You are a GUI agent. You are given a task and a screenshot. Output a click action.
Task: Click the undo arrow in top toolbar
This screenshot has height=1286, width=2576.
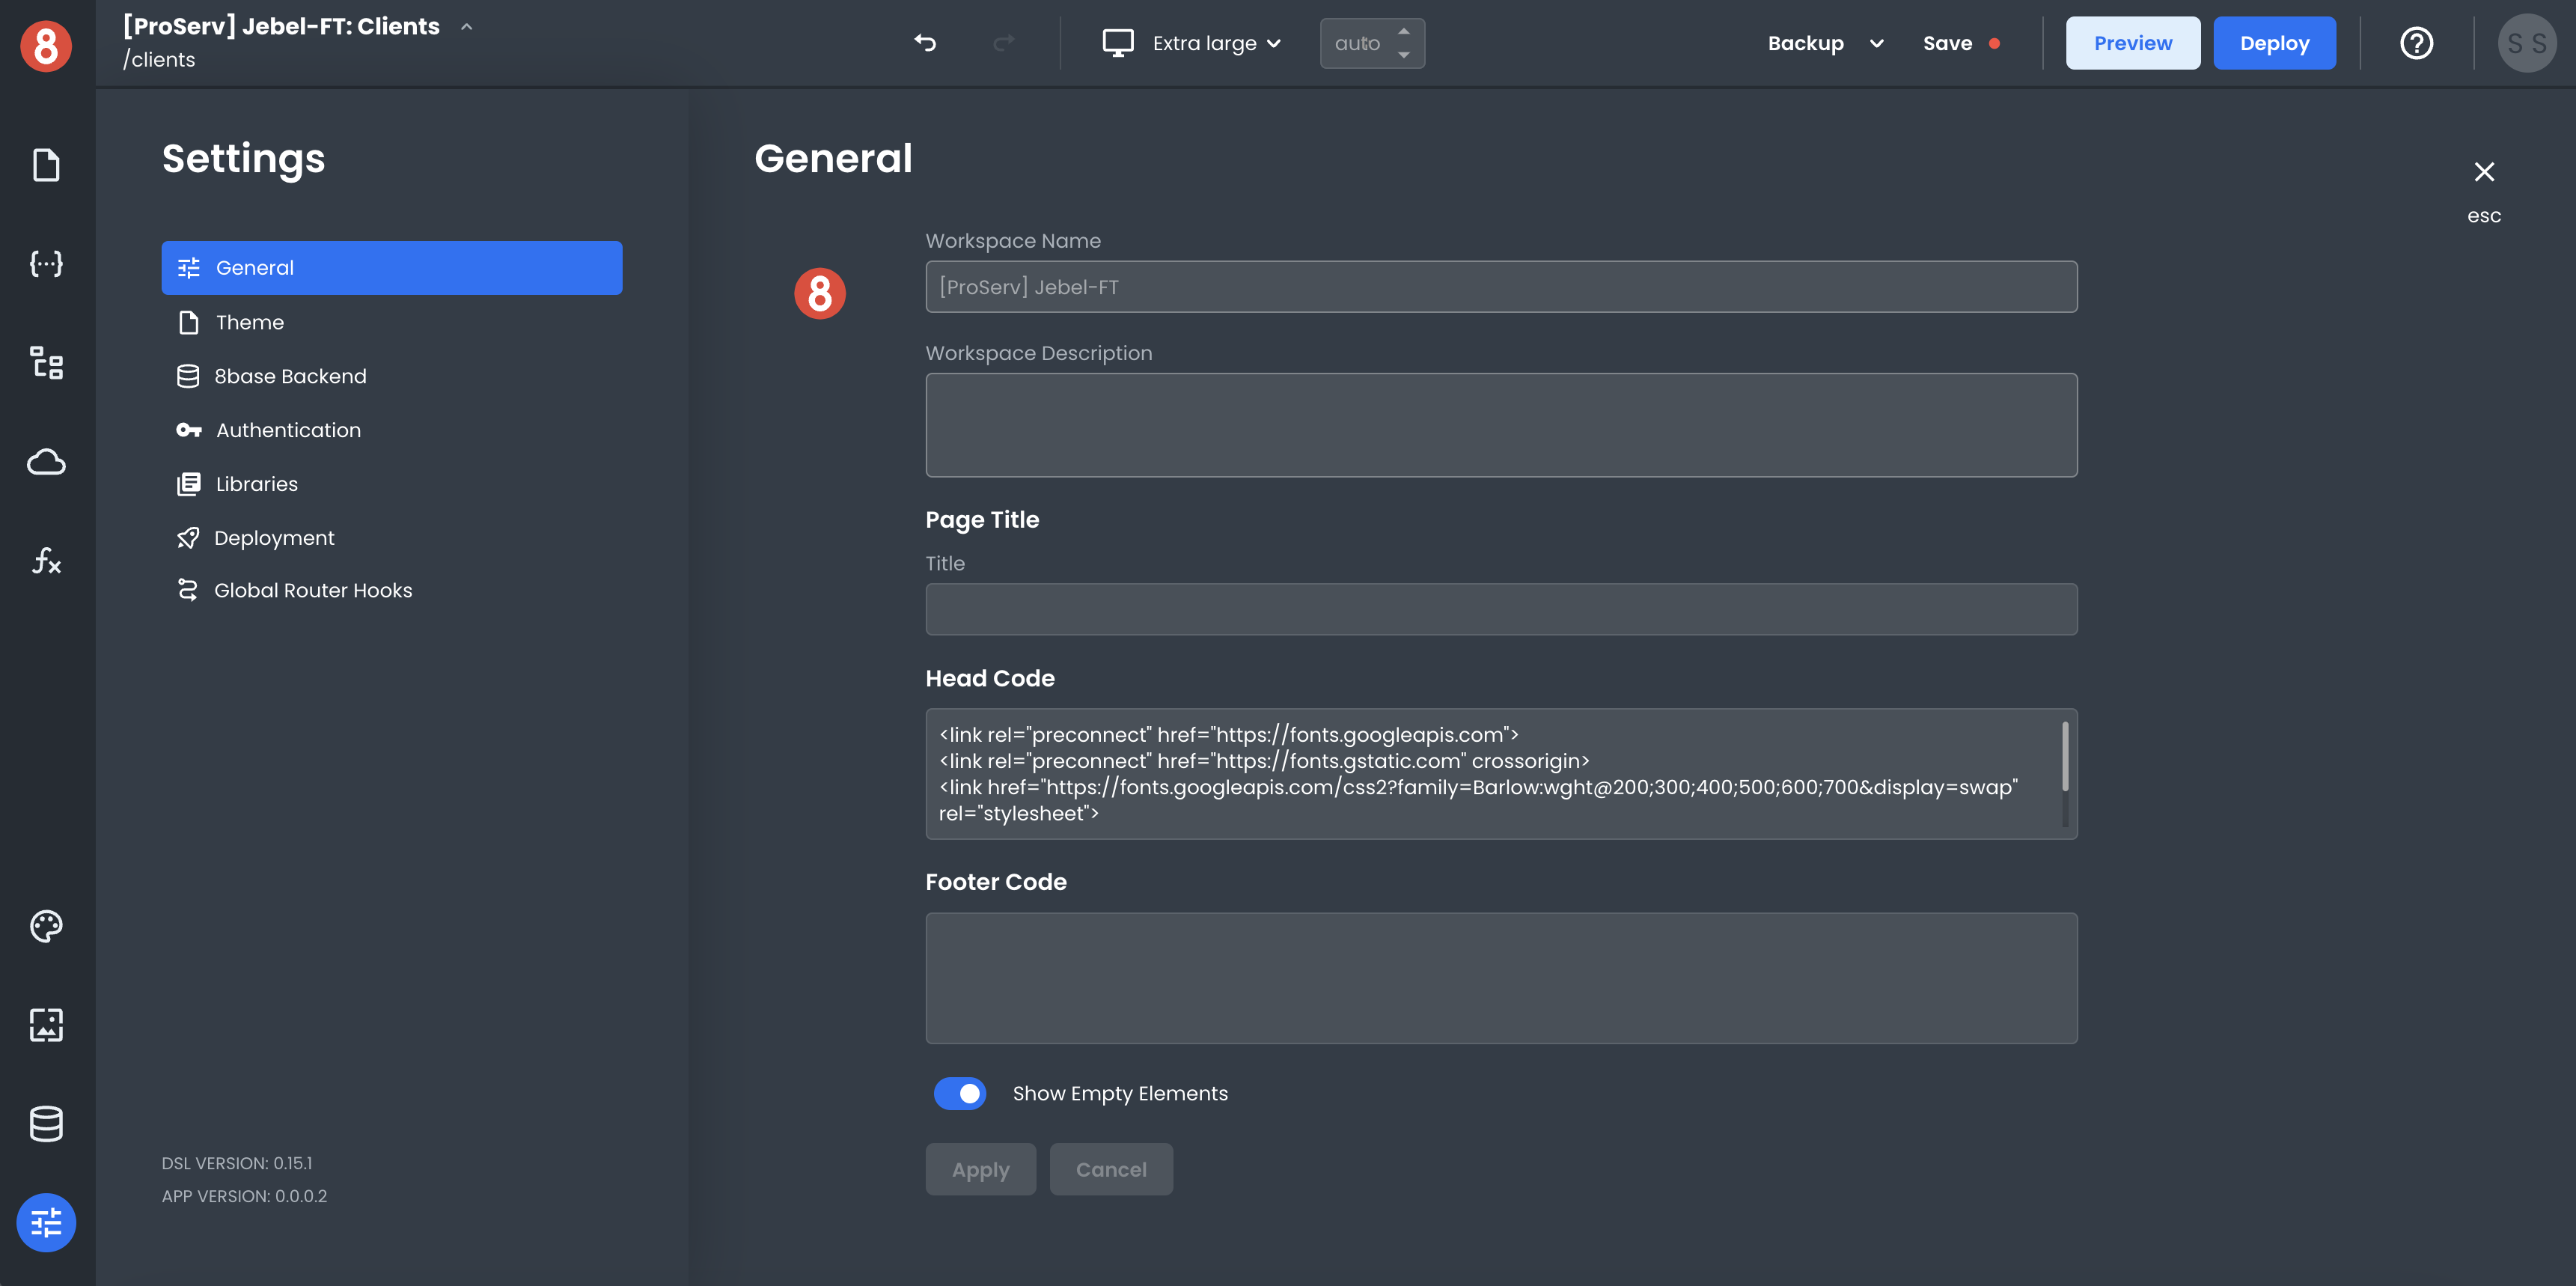point(925,43)
